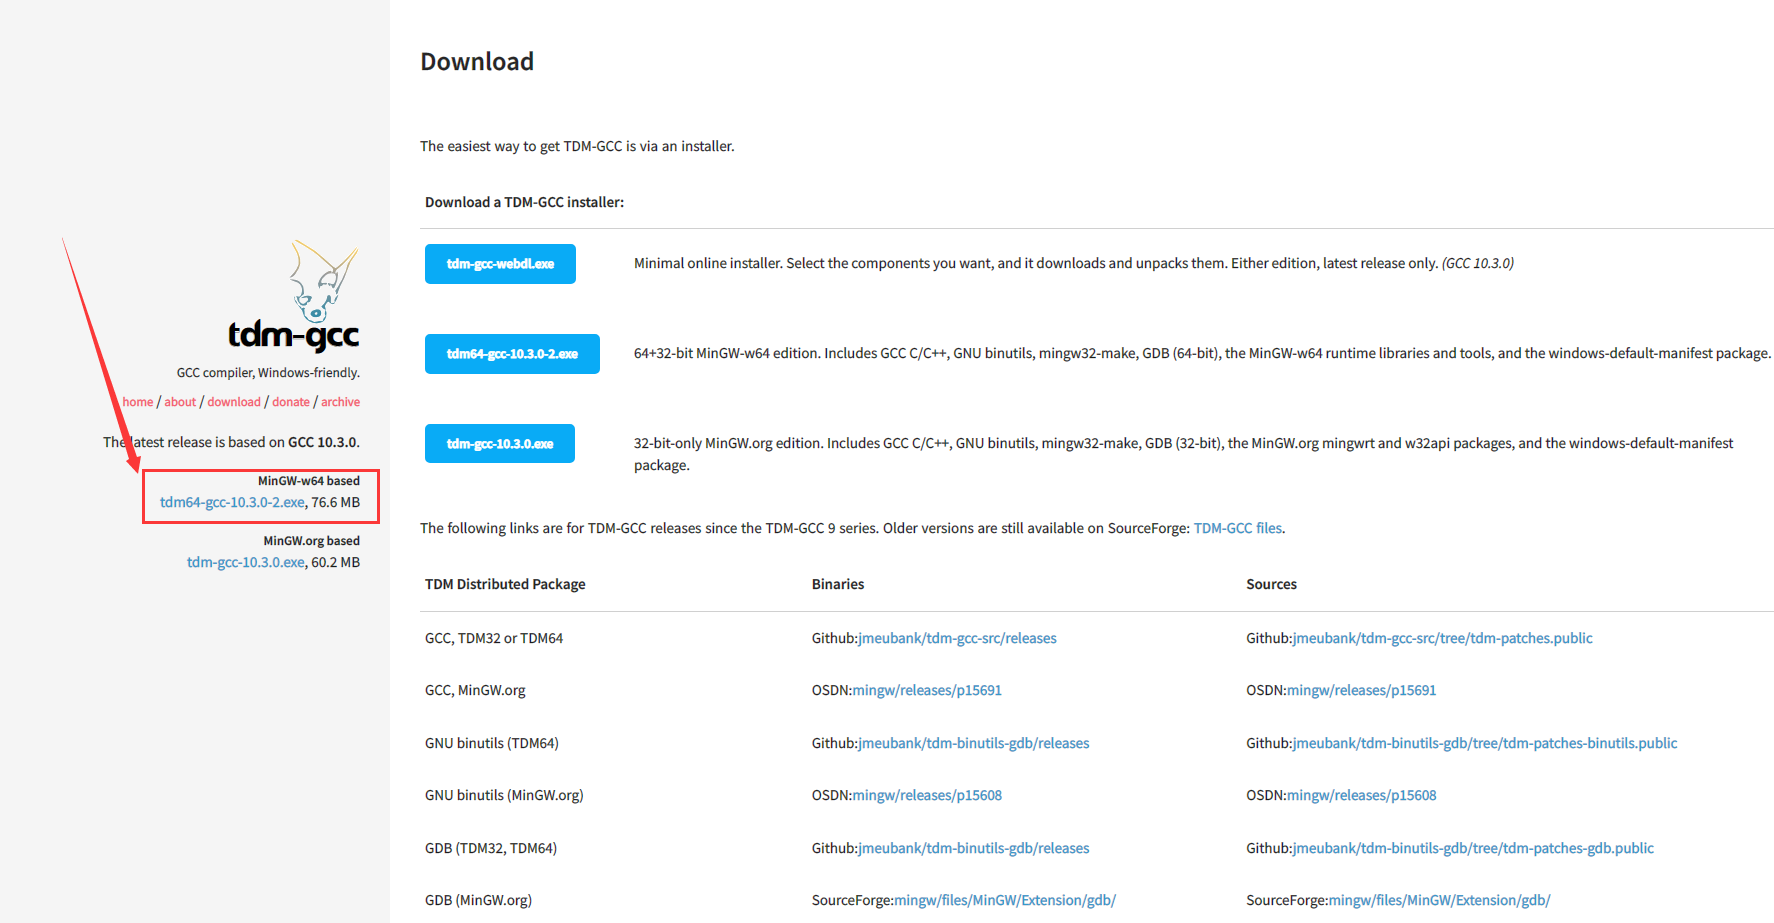Screen dimensions: 1774x923
Task: Open GDB (TDM32, TDM64) binaries Github link
Action: pos(974,848)
